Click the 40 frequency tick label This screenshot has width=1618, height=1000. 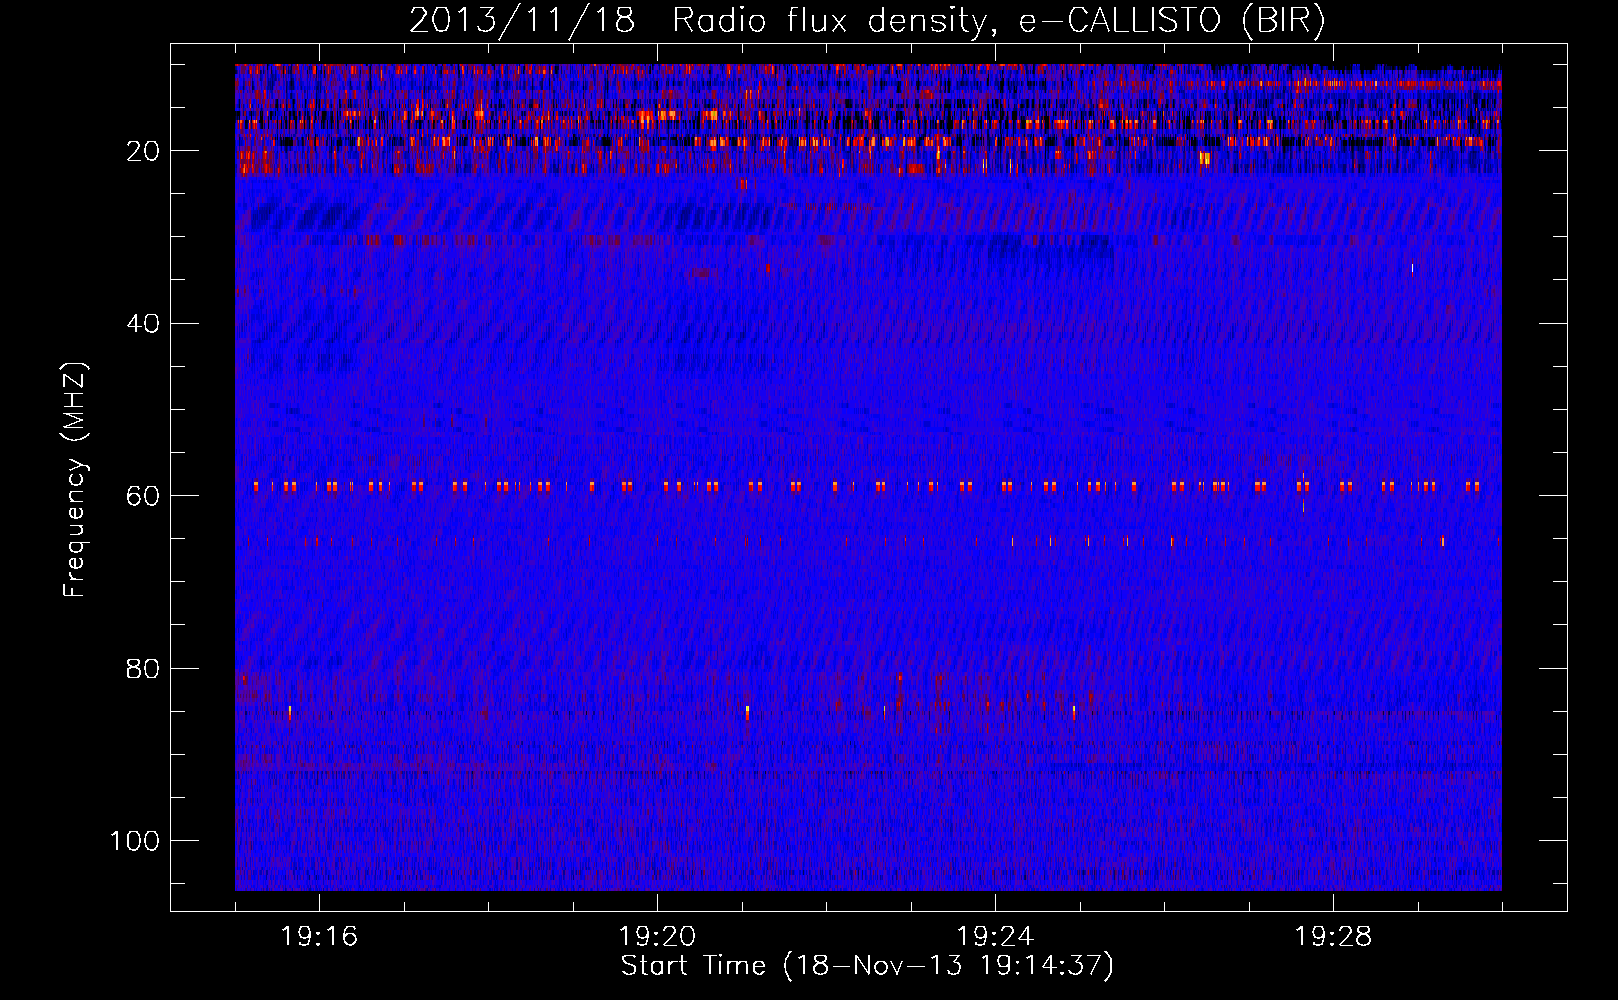click(143, 324)
